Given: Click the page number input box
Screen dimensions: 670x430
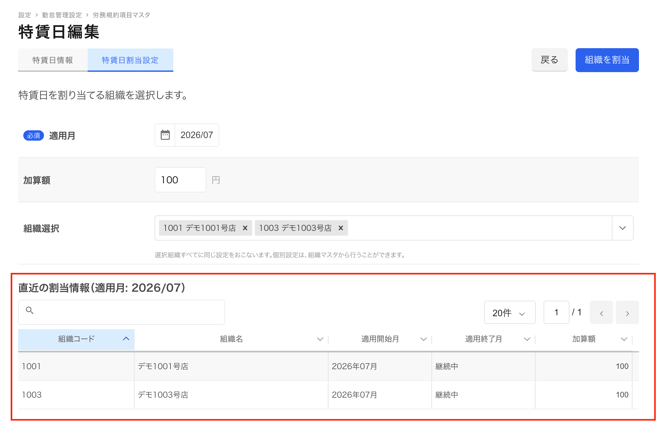Looking at the screenshot, I should (x=556, y=312).
